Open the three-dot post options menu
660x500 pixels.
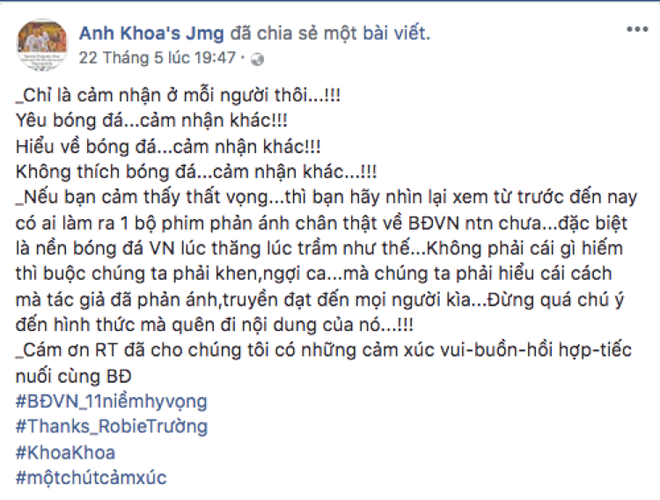click(x=637, y=29)
